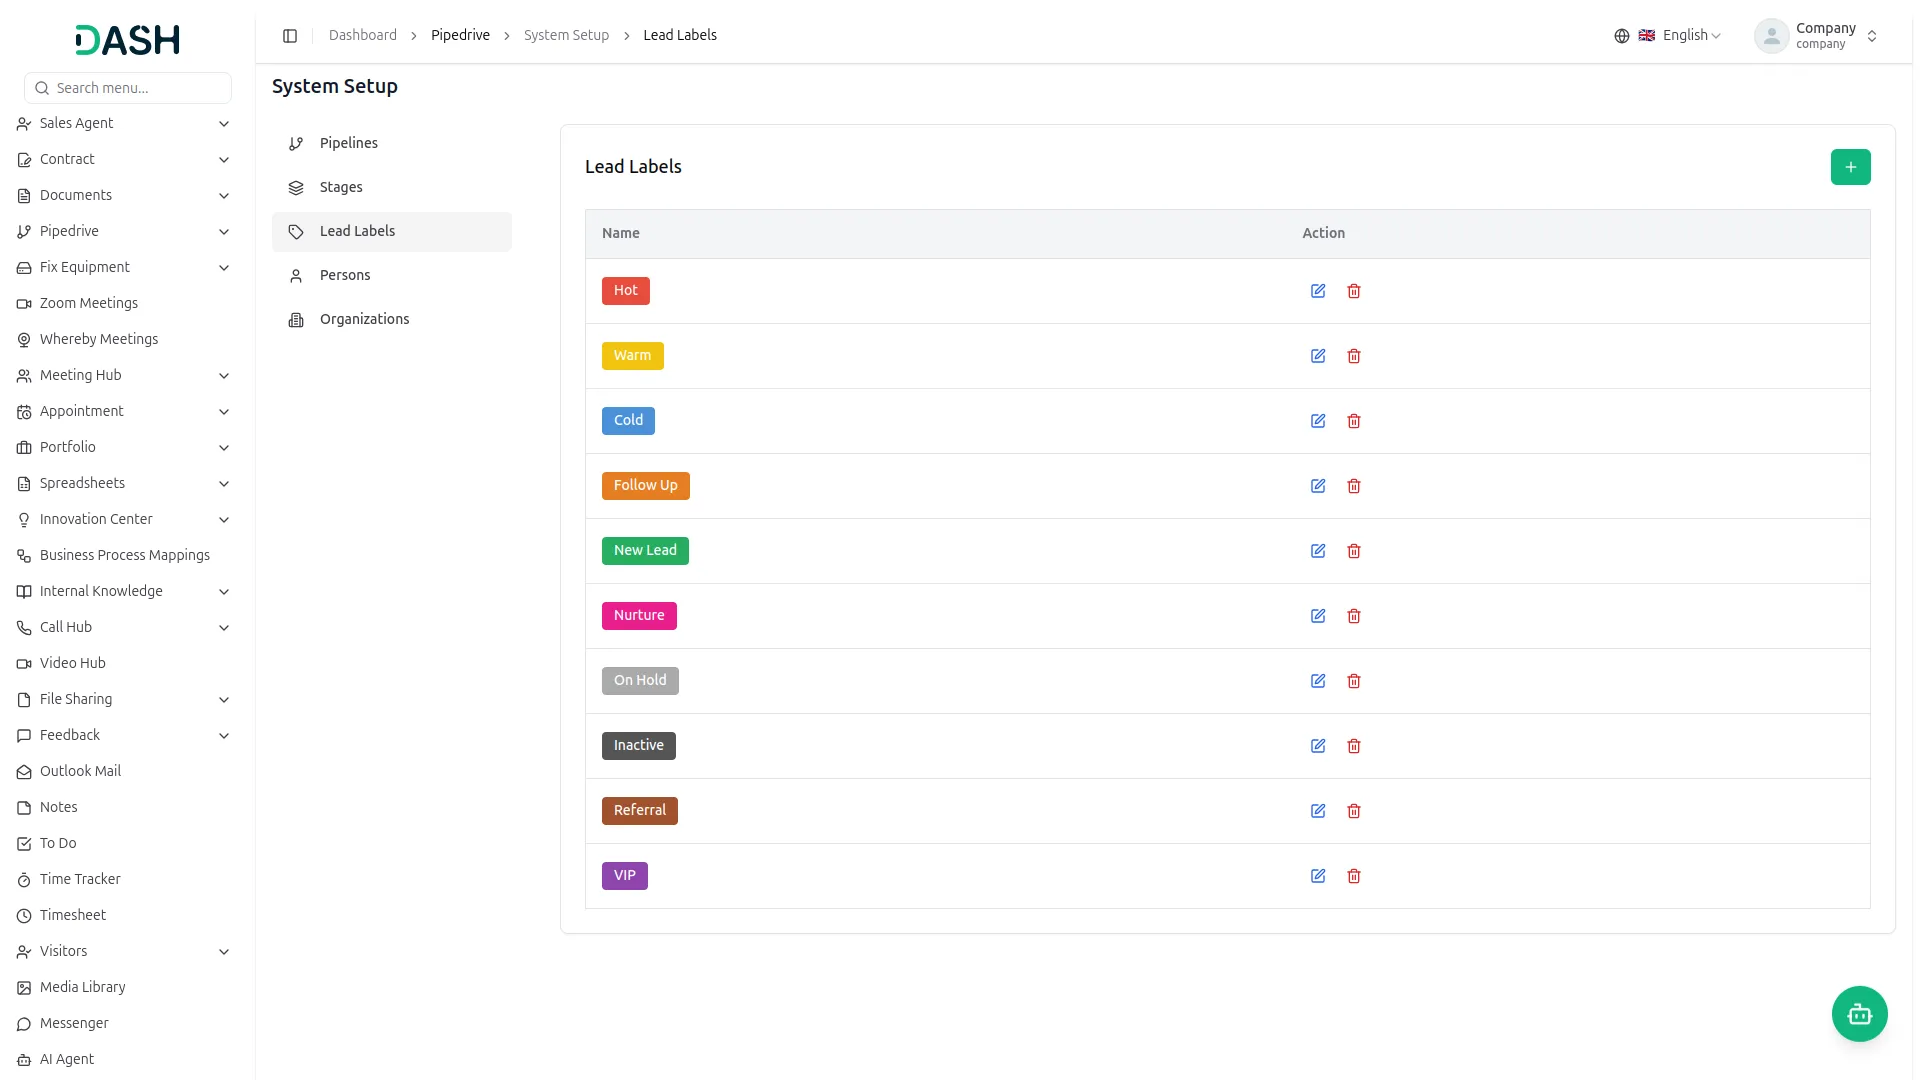This screenshot has width=1920, height=1080.
Task: Expand the Contract menu
Action: point(124,159)
